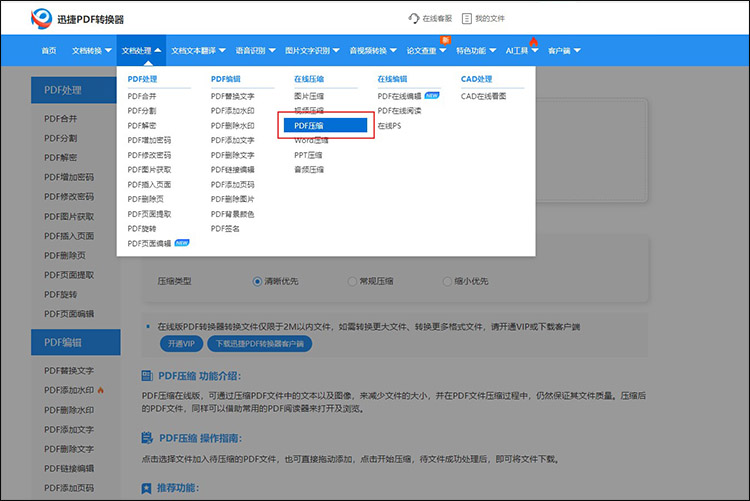Choose PPT压缩 in the dropdown menu
Image resolution: width=750 pixels, height=501 pixels.
[x=308, y=155]
